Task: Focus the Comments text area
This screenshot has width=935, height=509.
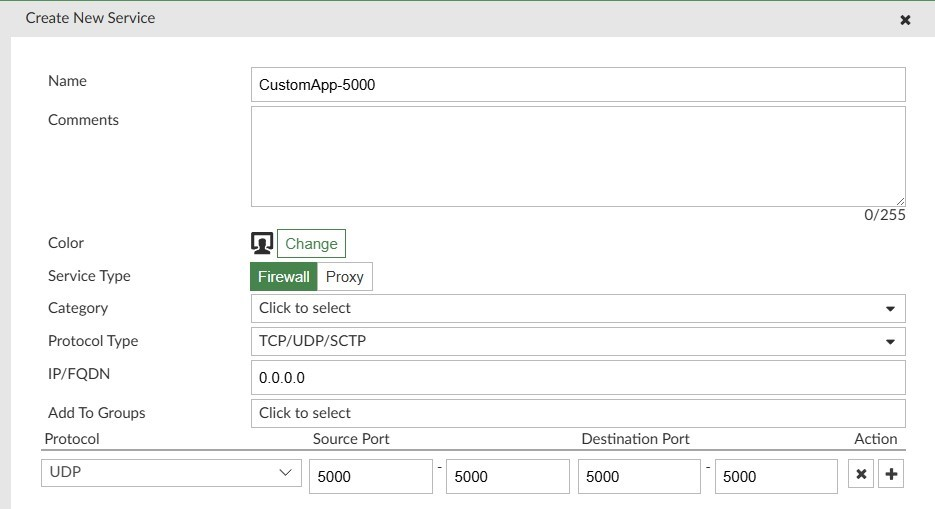Action: click(x=577, y=156)
